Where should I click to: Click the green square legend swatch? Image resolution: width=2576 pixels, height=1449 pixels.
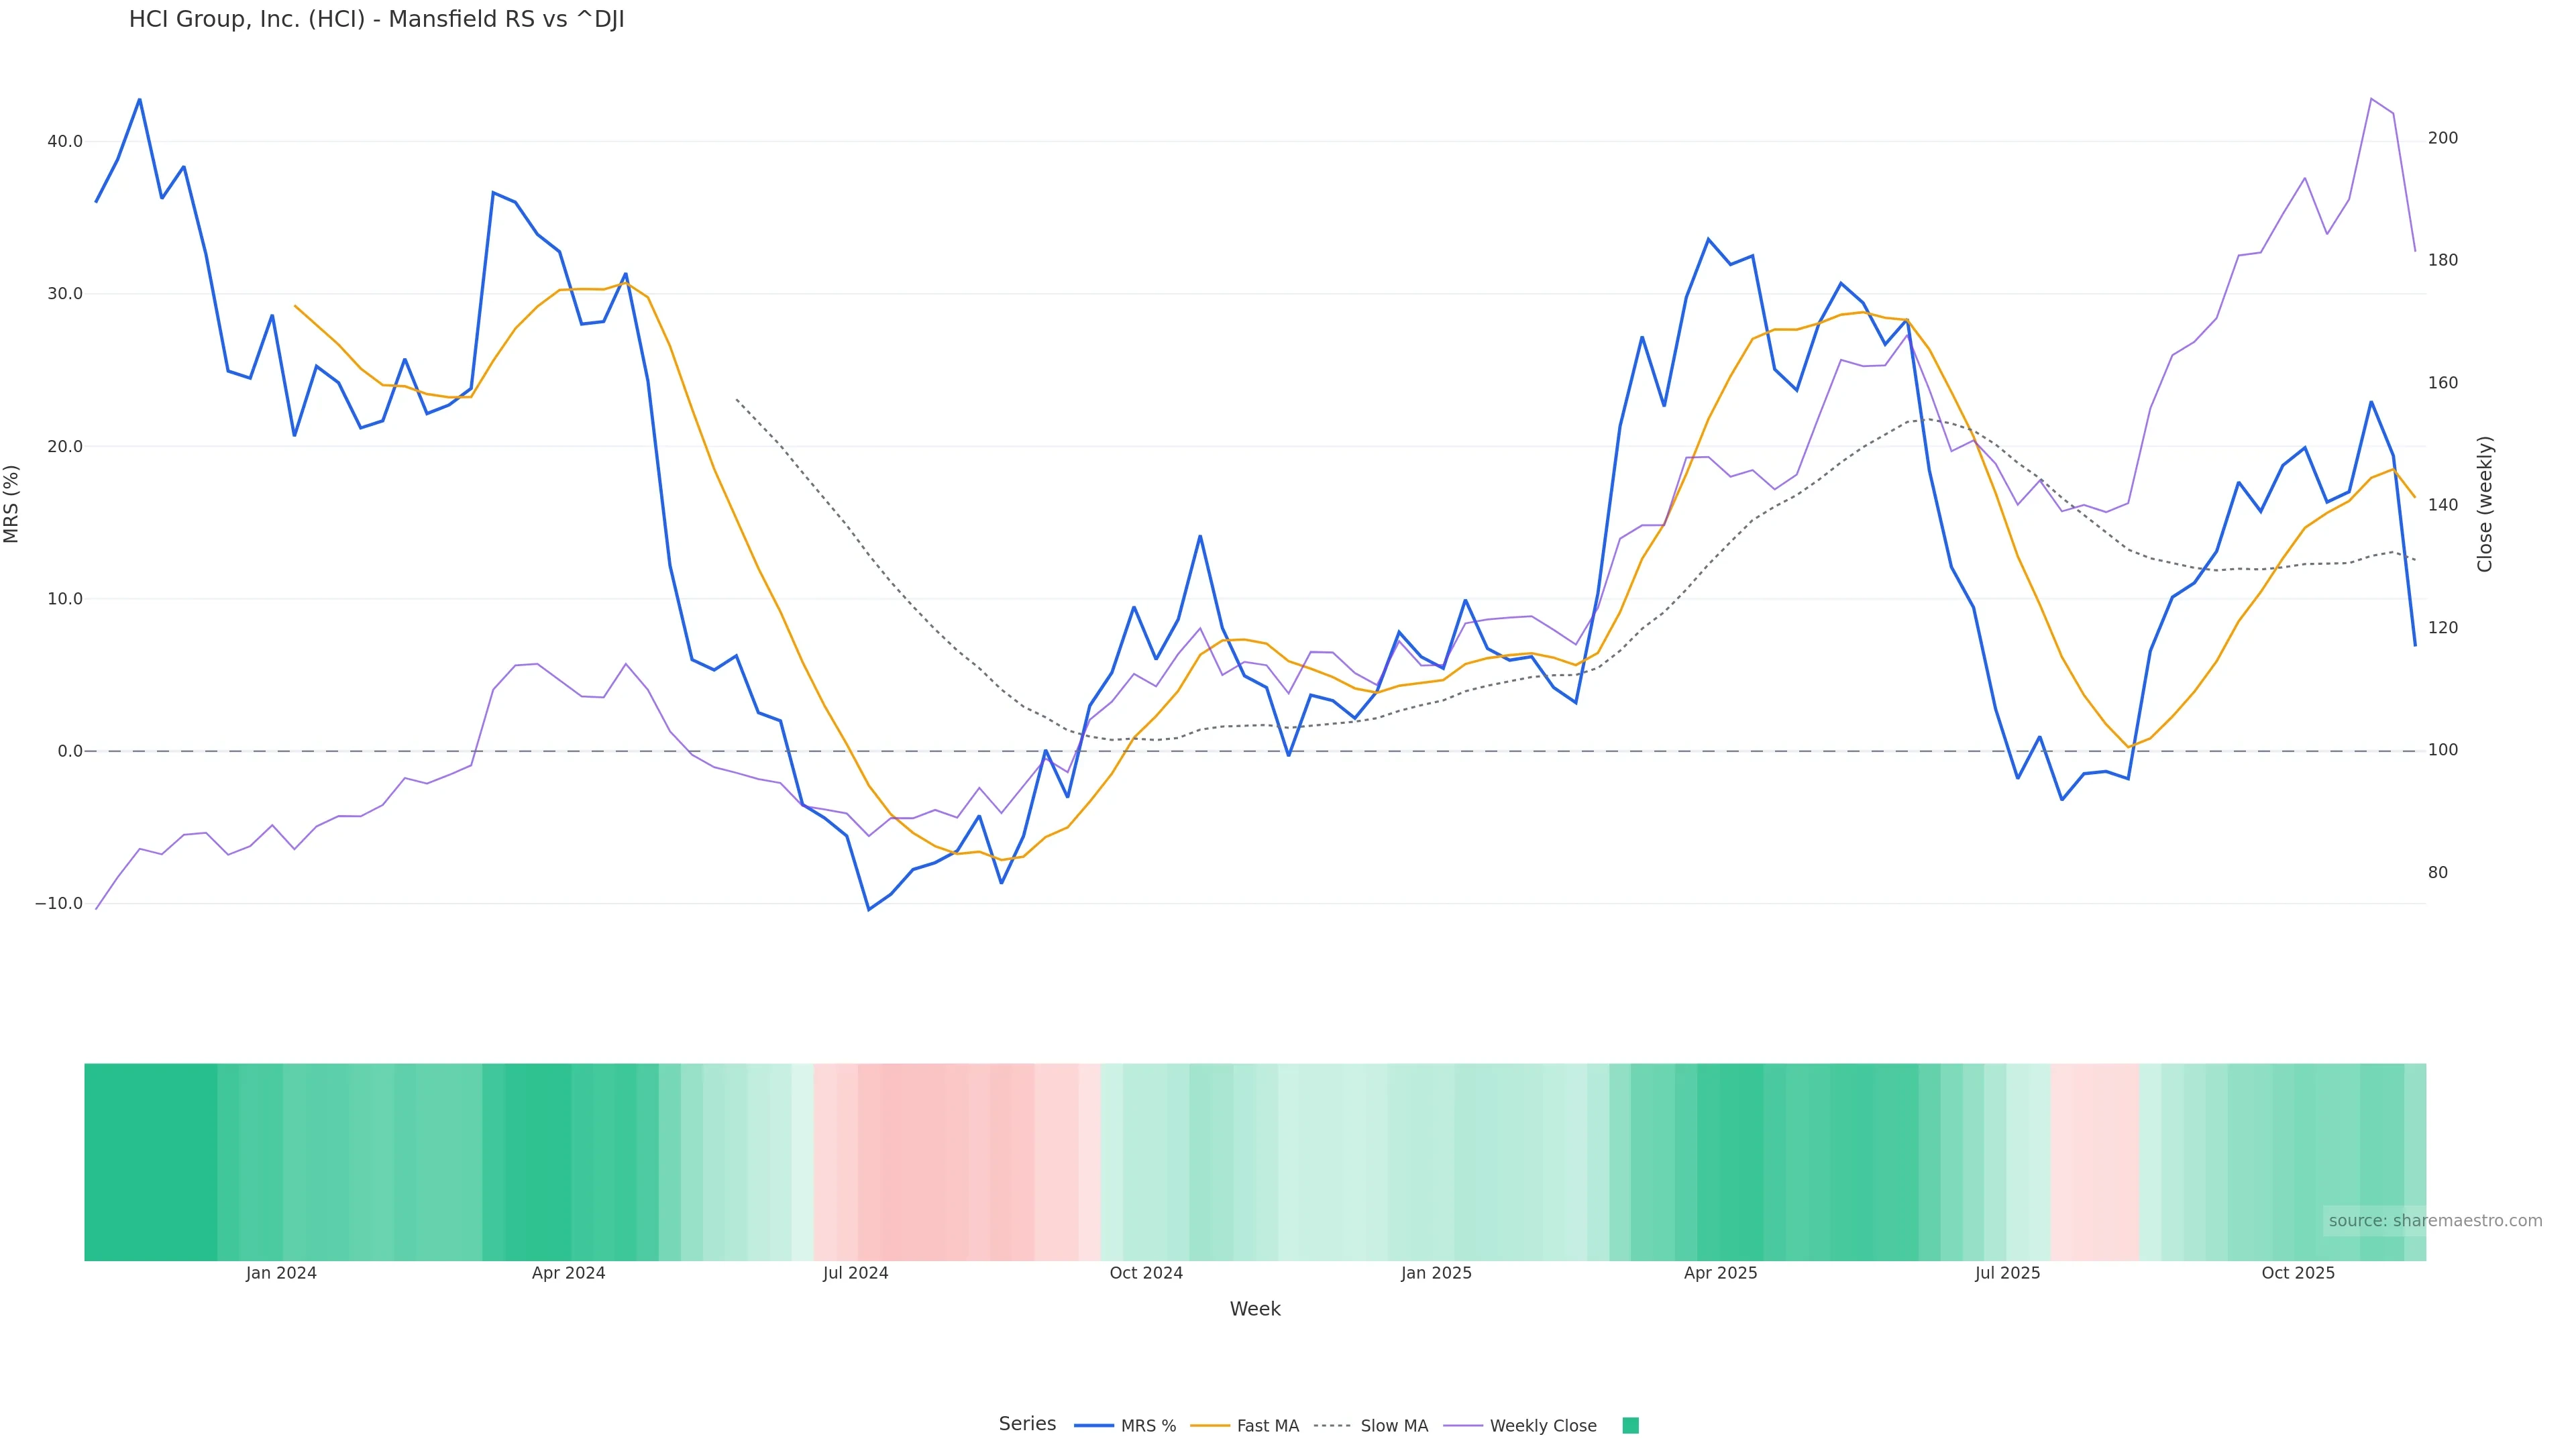click(x=1630, y=1426)
